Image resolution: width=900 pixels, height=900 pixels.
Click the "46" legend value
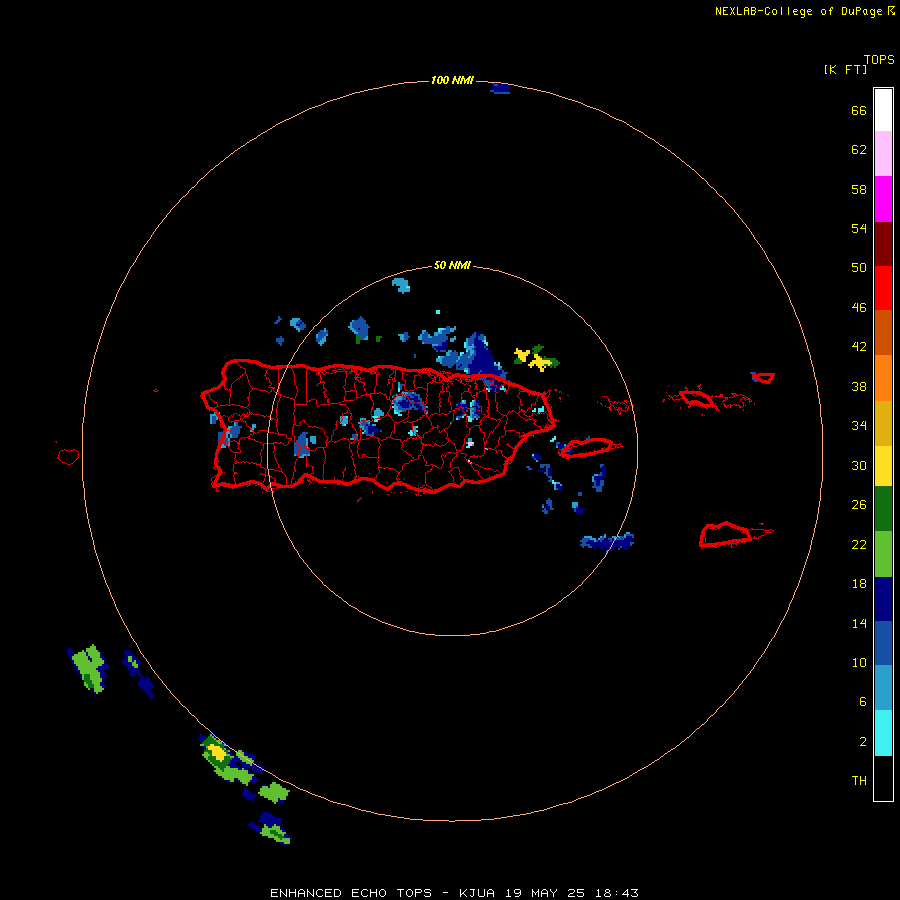[x=859, y=308]
